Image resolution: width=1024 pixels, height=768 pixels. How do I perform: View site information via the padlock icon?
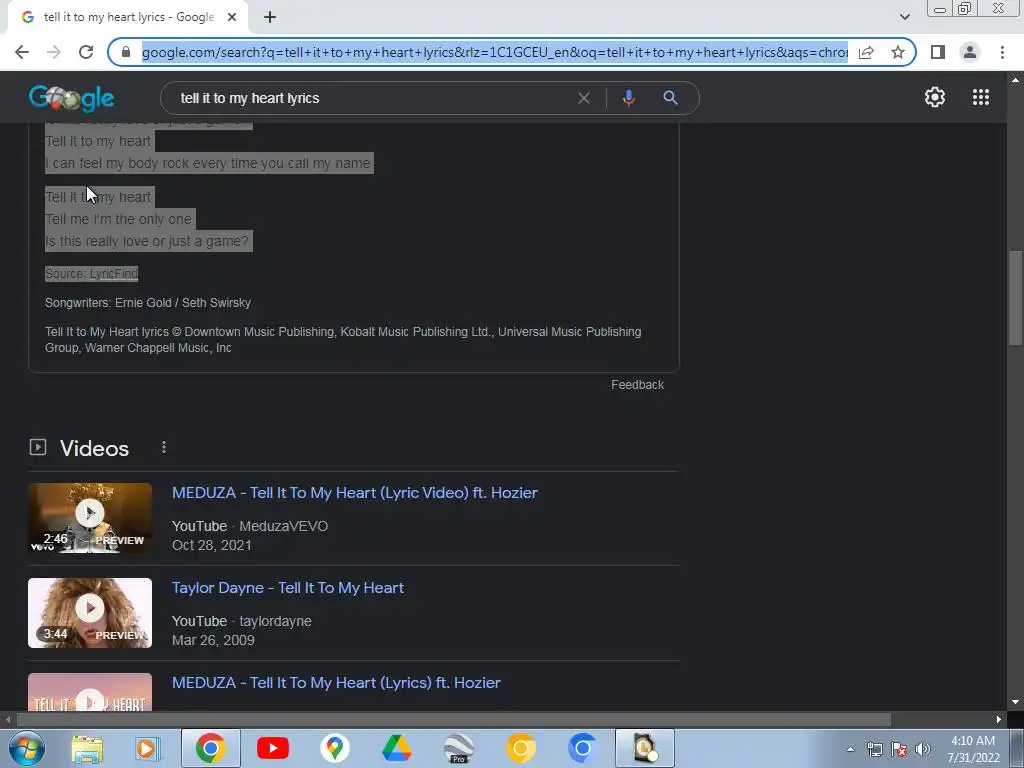pyautogui.click(x=126, y=52)
